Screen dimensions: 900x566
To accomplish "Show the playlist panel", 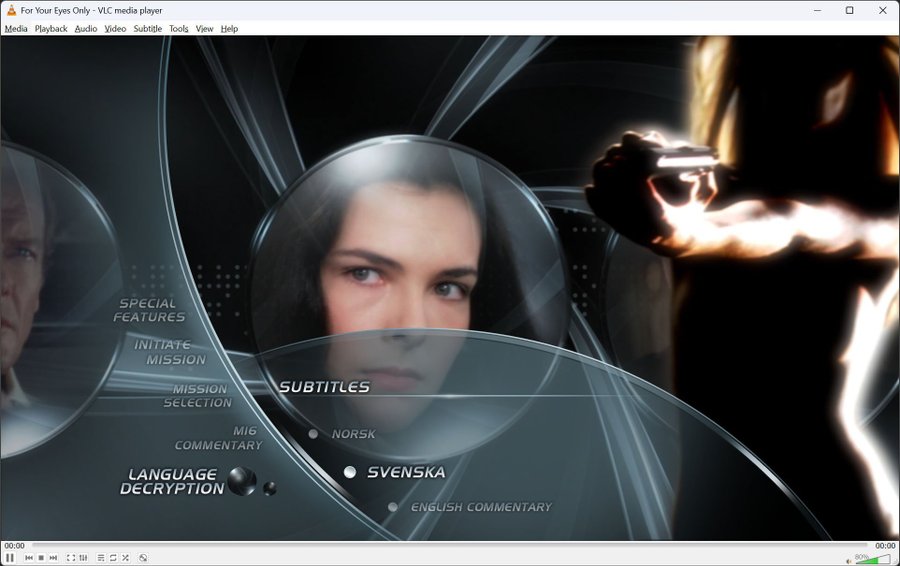I will pyautogui.click(x=100, y=557).
